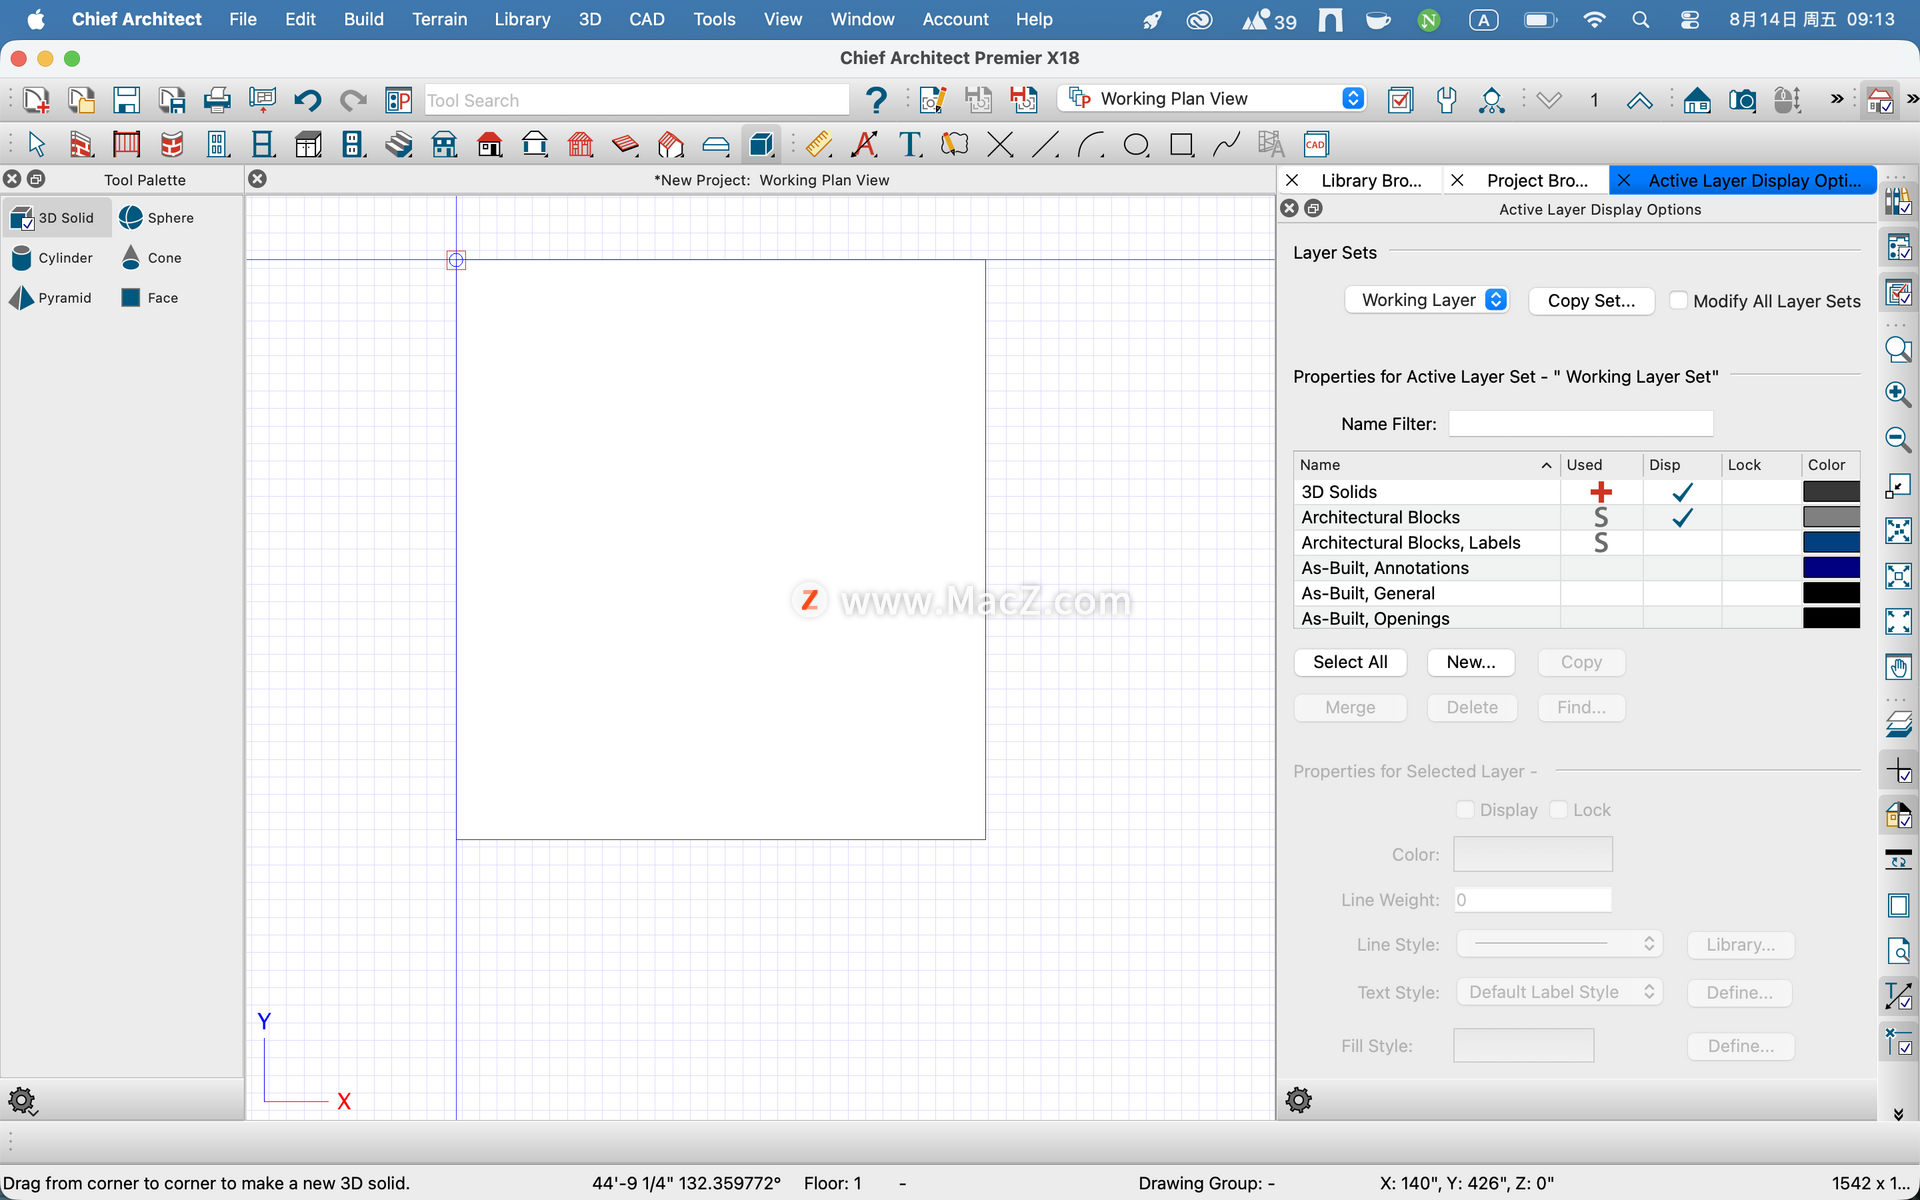Click the Tool Search field
Viewport: 1920px width, 1200px height.
637,100
